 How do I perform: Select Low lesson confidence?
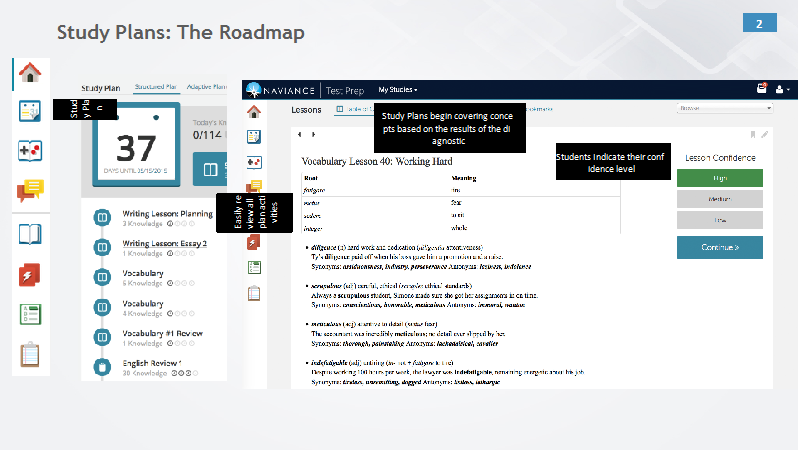point(719,220)
